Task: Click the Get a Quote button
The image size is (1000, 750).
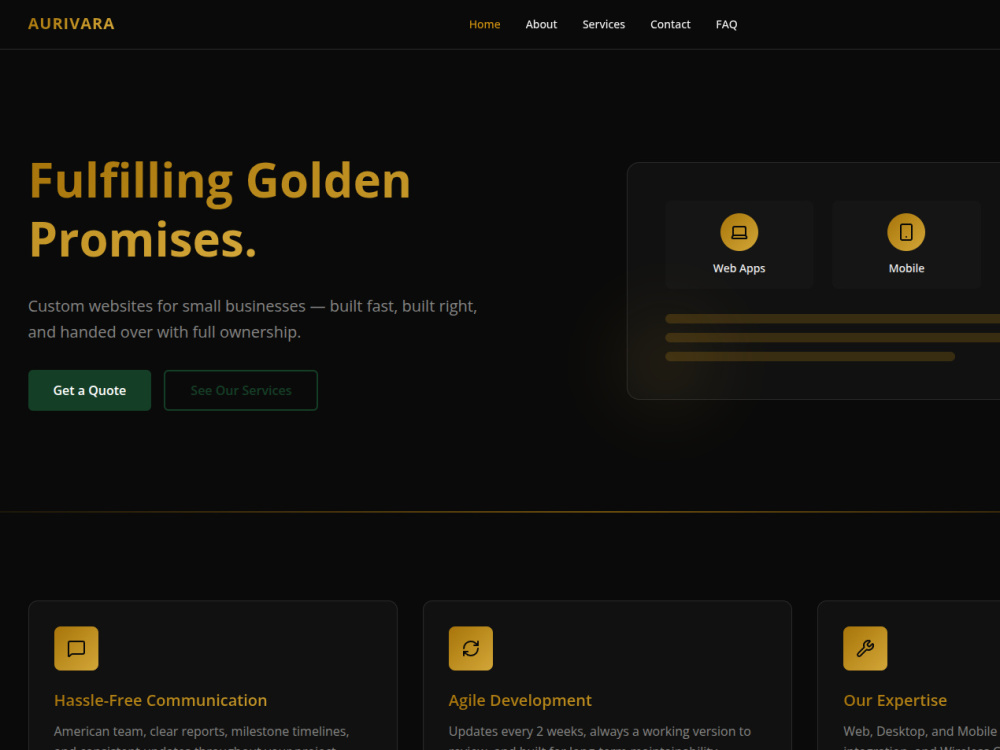Action: [x=89, y=390]
